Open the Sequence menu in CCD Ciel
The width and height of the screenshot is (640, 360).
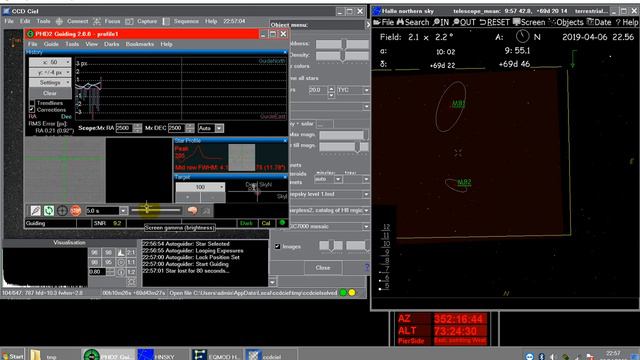tap(186, 21)
